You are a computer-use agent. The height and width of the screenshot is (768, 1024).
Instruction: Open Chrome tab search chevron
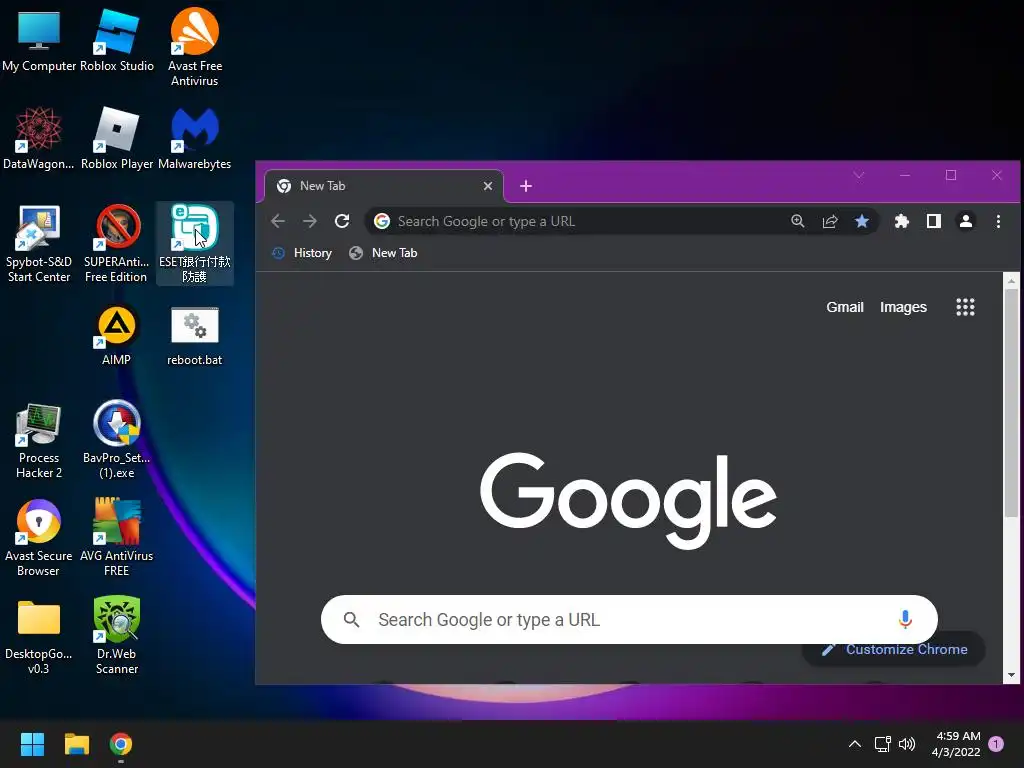[859, 175]
